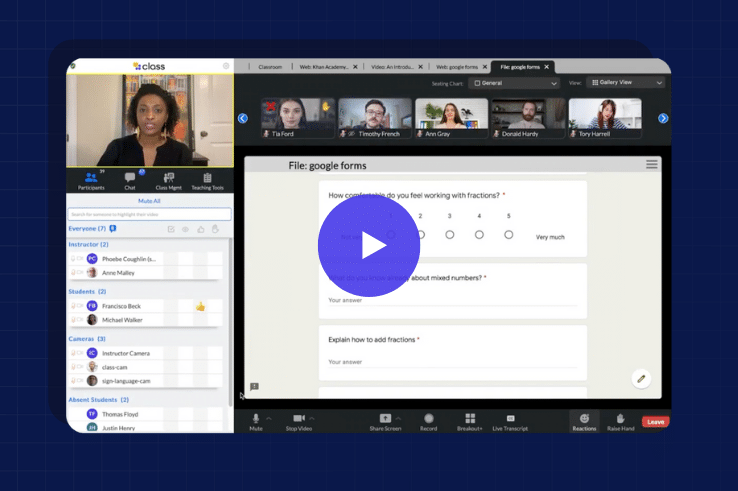Open the Gallery View dropdown
Screen dimensions: 738x491
626,82
